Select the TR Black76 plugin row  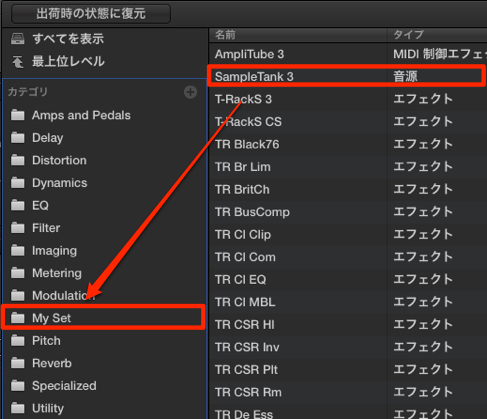pos(348,144)
